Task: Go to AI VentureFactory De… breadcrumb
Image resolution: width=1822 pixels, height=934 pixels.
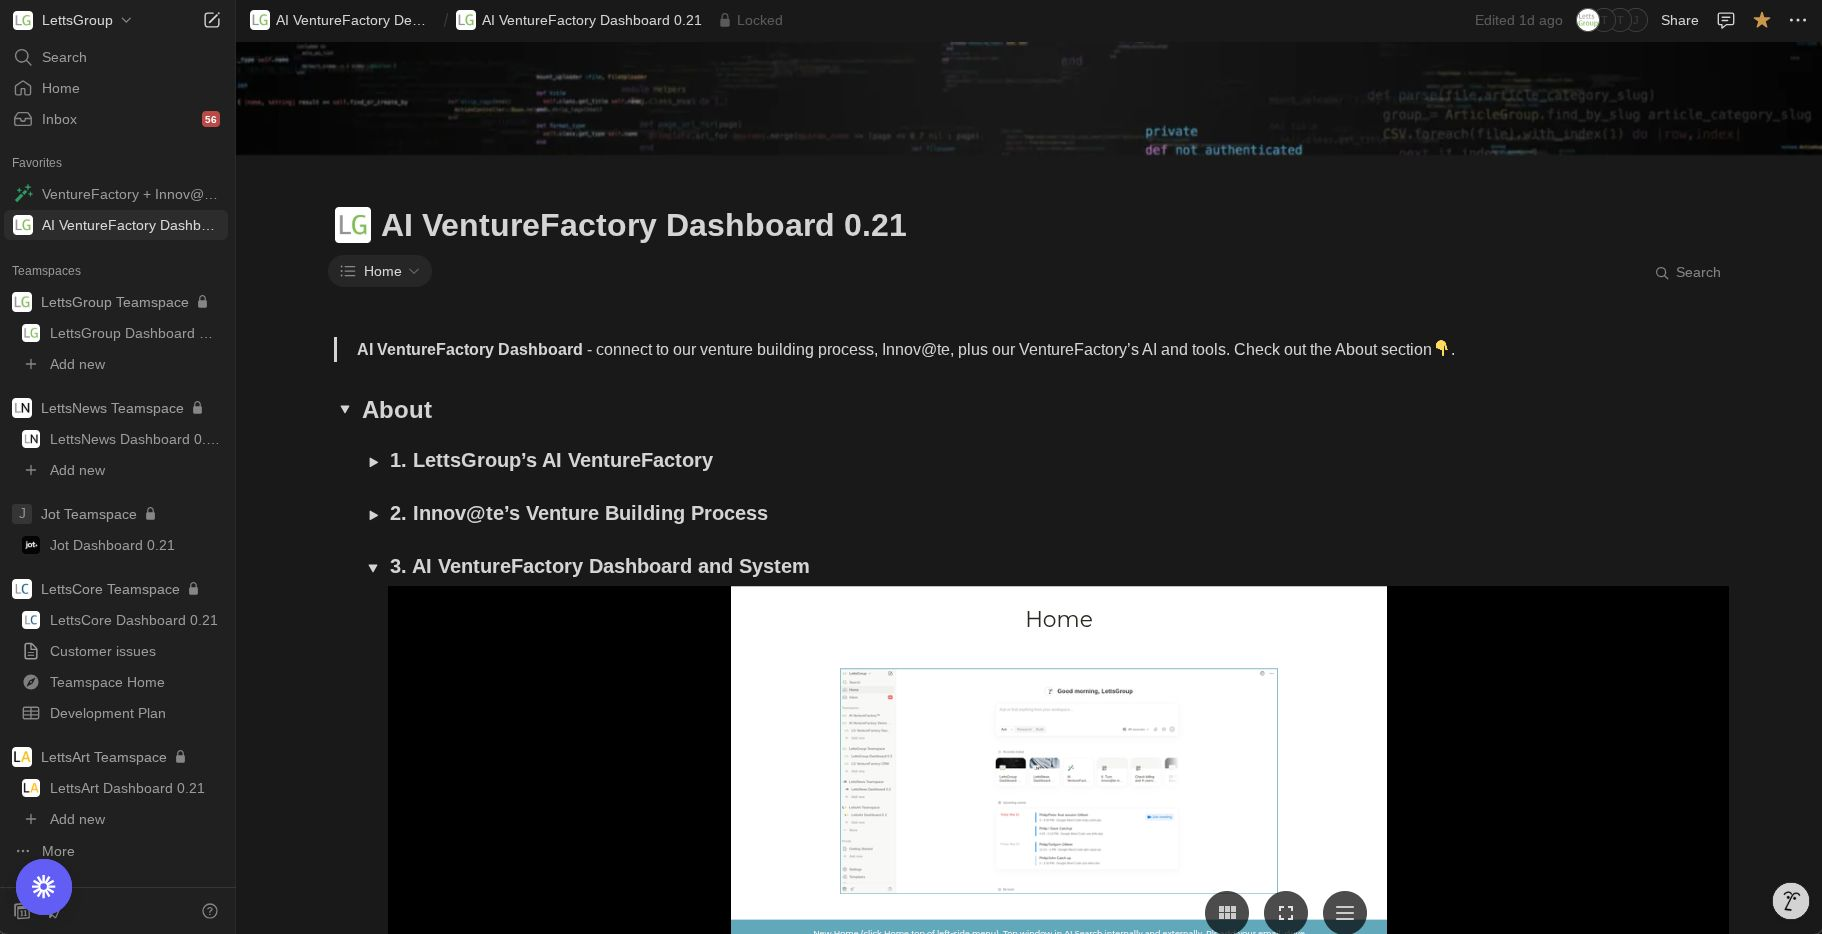Action: 339,20
